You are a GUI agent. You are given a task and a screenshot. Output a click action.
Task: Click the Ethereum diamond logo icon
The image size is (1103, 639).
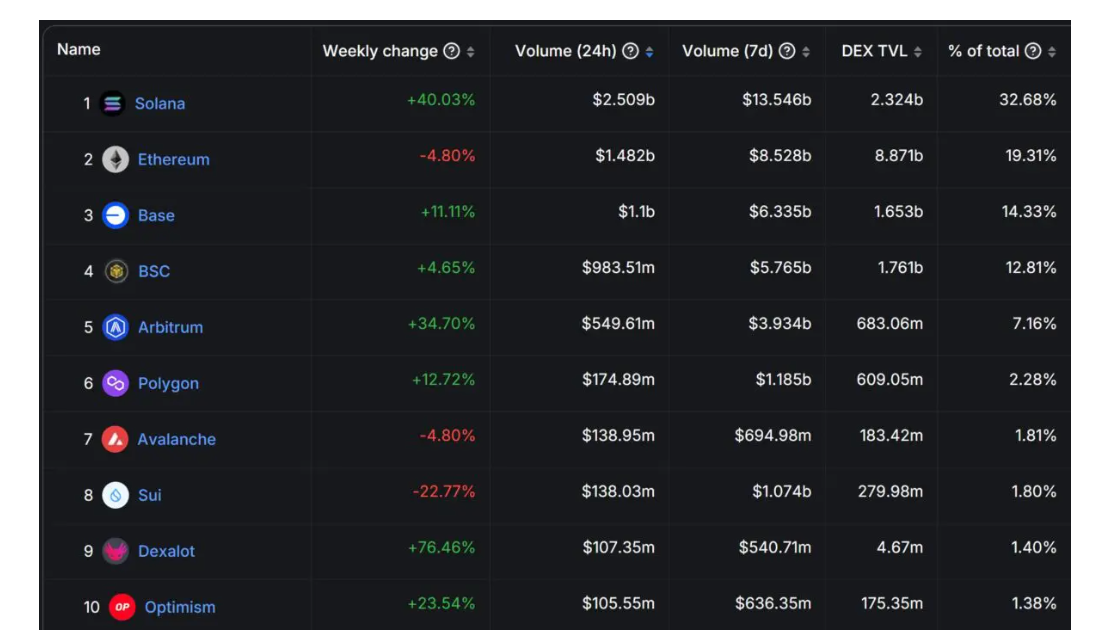point(115,159)
